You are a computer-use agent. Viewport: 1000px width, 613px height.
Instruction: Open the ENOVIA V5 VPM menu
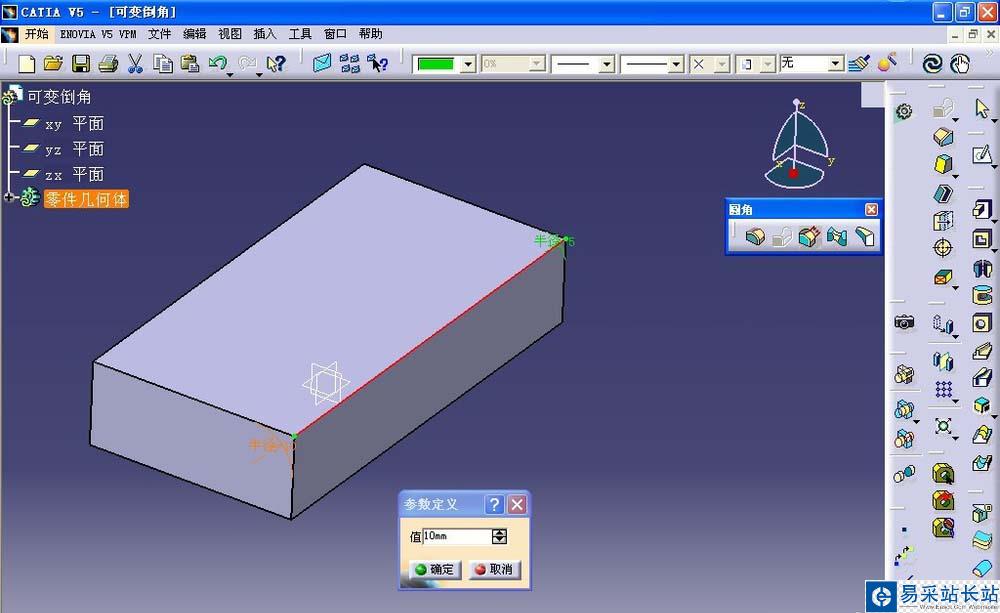pyautogui.click(x=98, y=34)
